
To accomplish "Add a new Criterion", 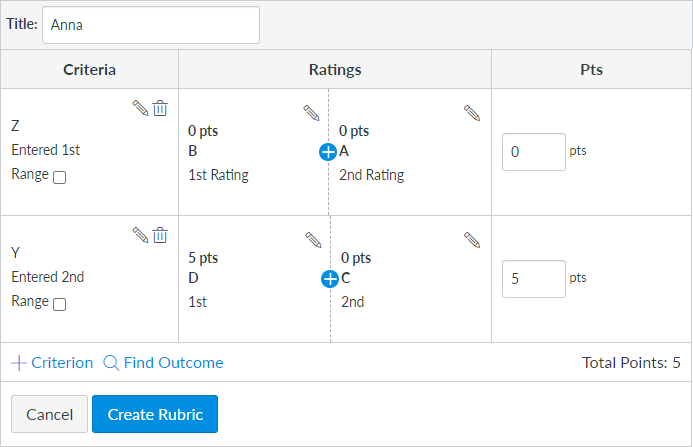I will (x=52, y=363).
